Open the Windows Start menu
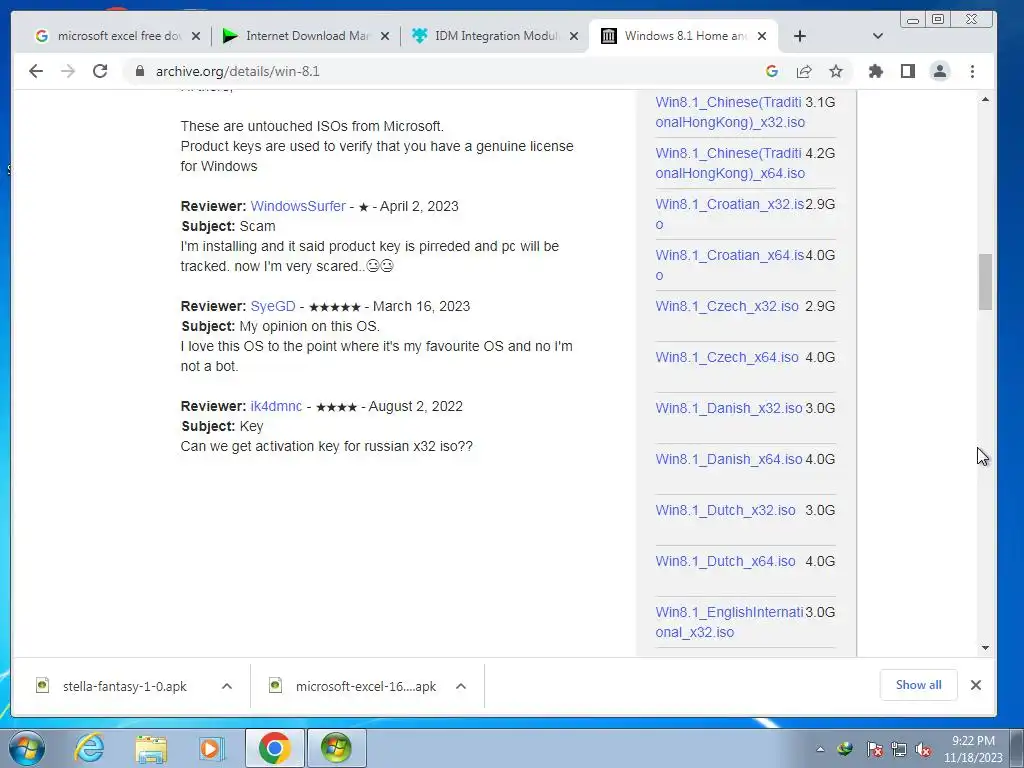This screenshot has width=1024, height=768. pos(27,748)
